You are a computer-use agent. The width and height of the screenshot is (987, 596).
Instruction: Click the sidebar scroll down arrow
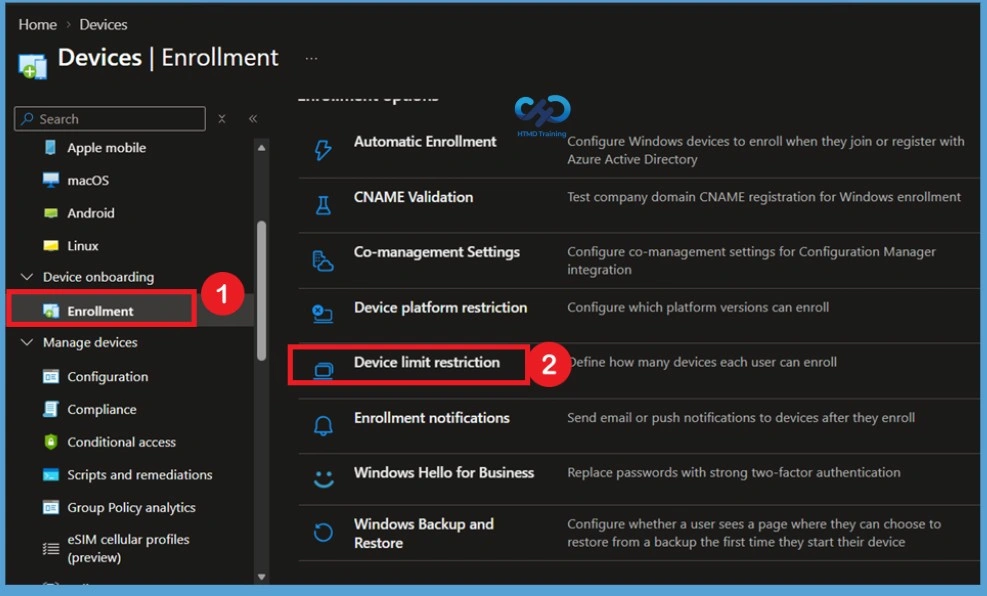[x=261, y=576]
